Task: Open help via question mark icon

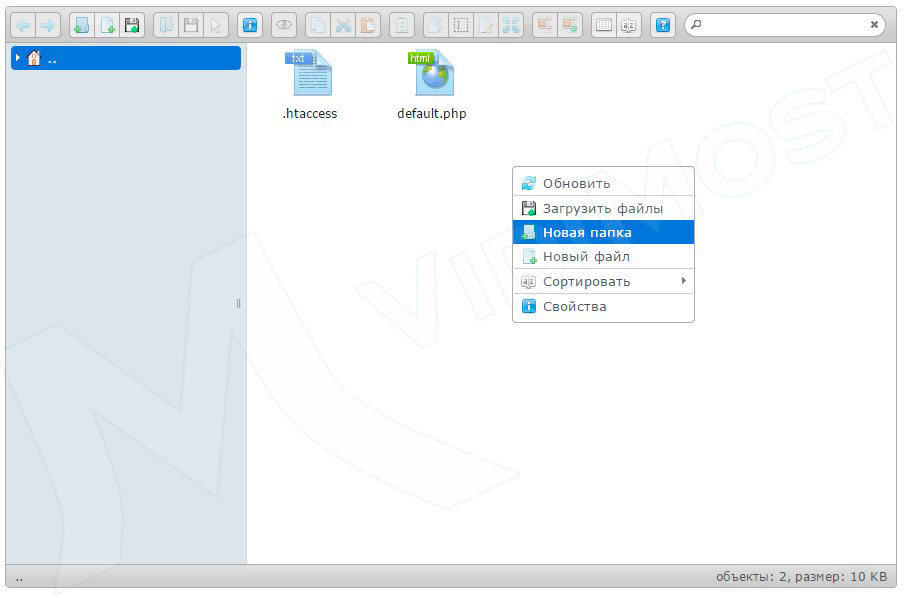Action: point(663,25)
